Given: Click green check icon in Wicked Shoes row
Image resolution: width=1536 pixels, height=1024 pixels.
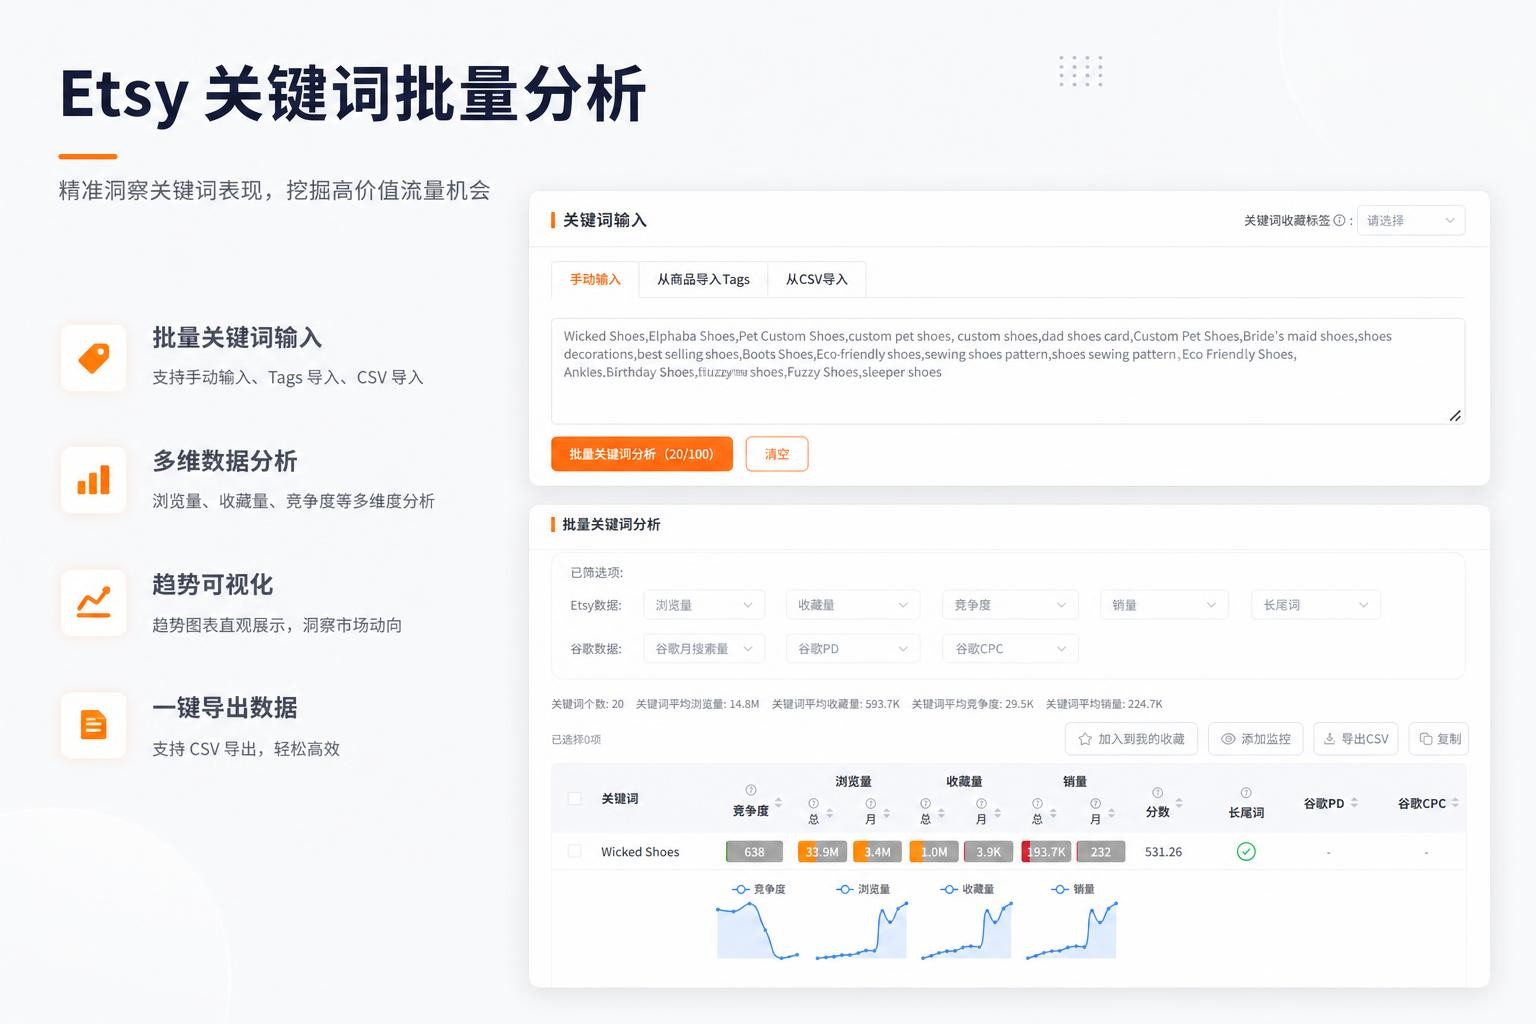Looking at the screenshot, I should pyautogui.click(x=1246, y=851).
